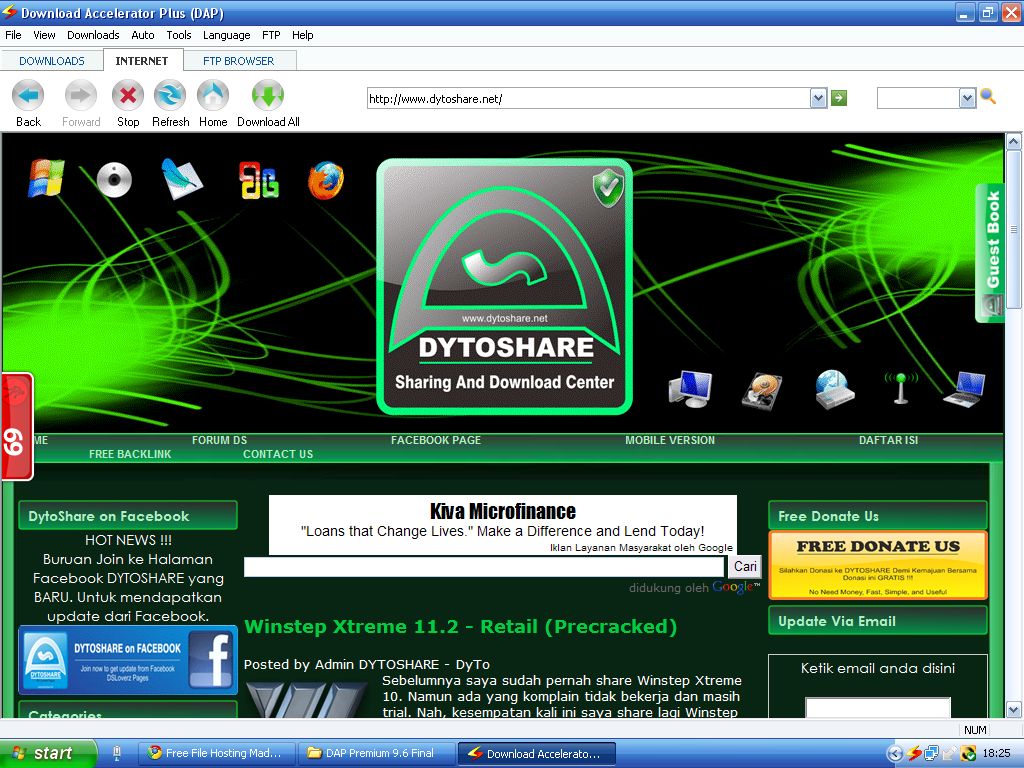Go to the Home page icon
The width and height of the screenshot is (1024, 768).
(213, 96)
